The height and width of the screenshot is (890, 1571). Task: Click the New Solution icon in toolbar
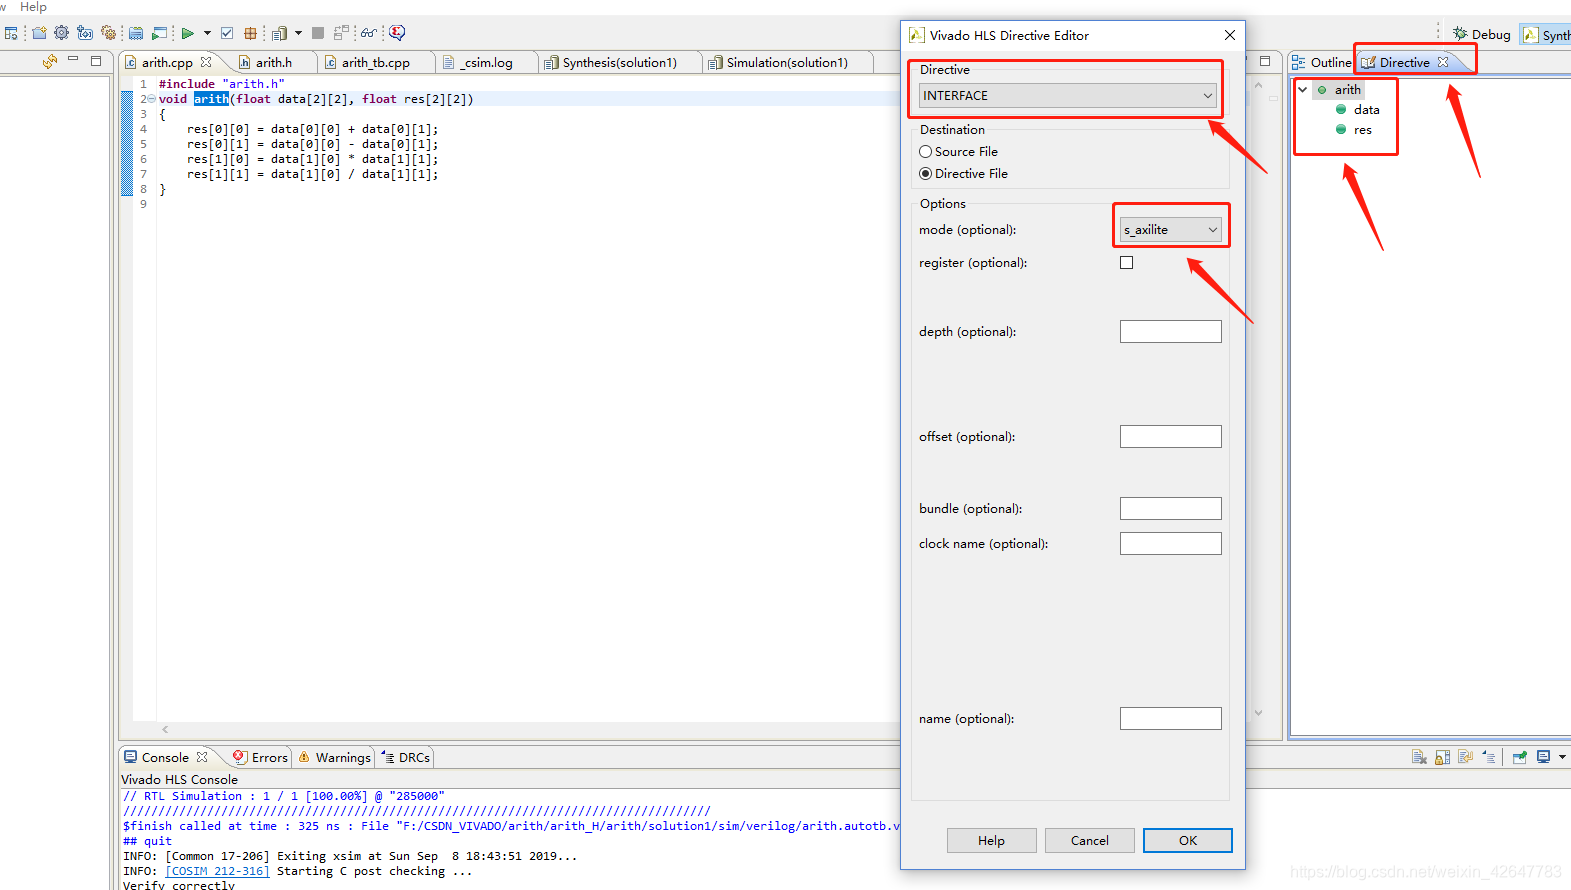[x=85, y=33]
